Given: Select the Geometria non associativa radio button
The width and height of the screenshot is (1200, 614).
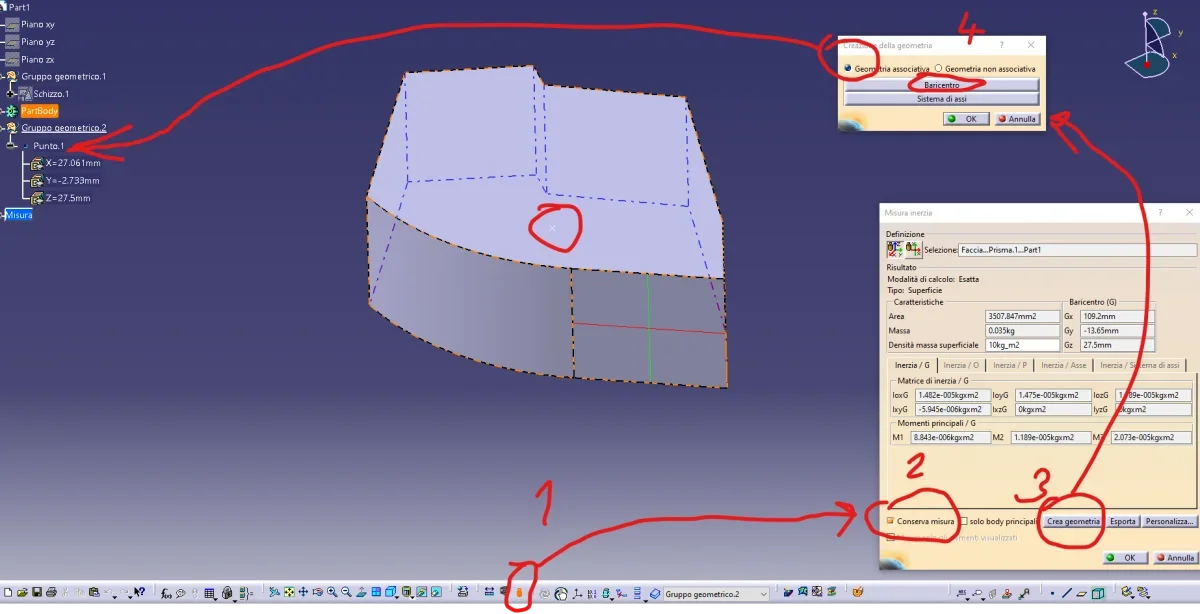Looking at the screenshot, I should pyautogui.click(x=938, y=68).
